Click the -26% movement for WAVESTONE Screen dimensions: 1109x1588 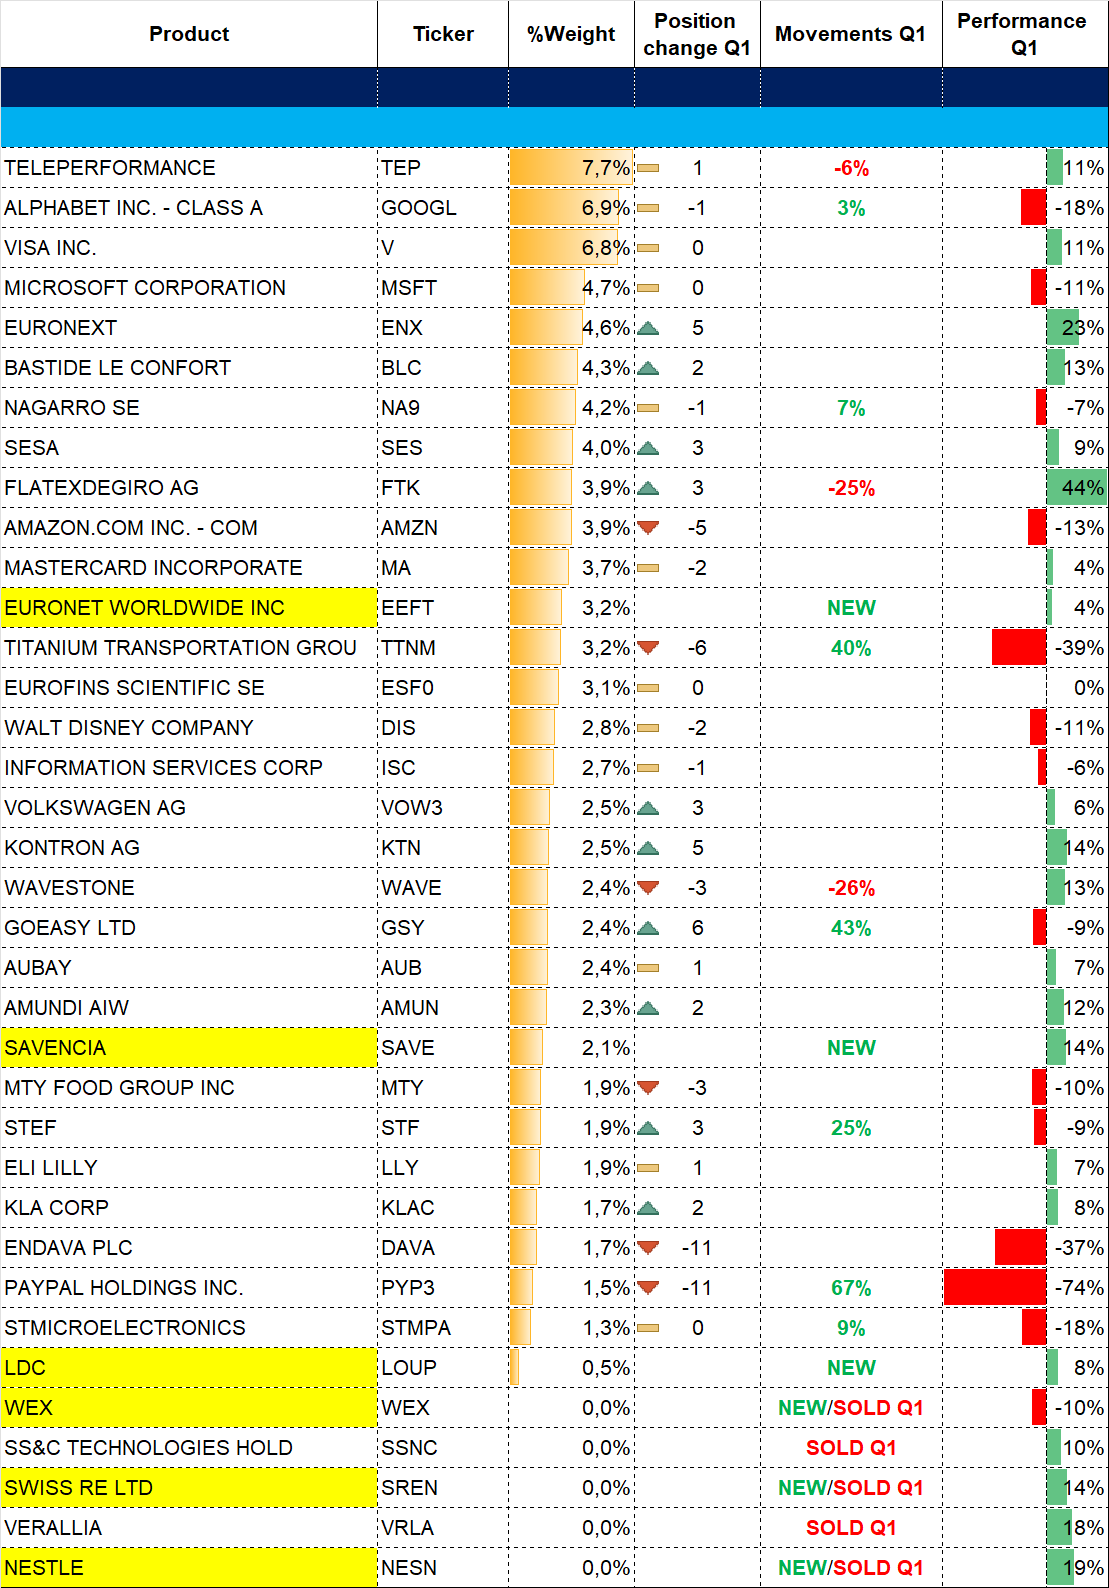coord(851,888)
